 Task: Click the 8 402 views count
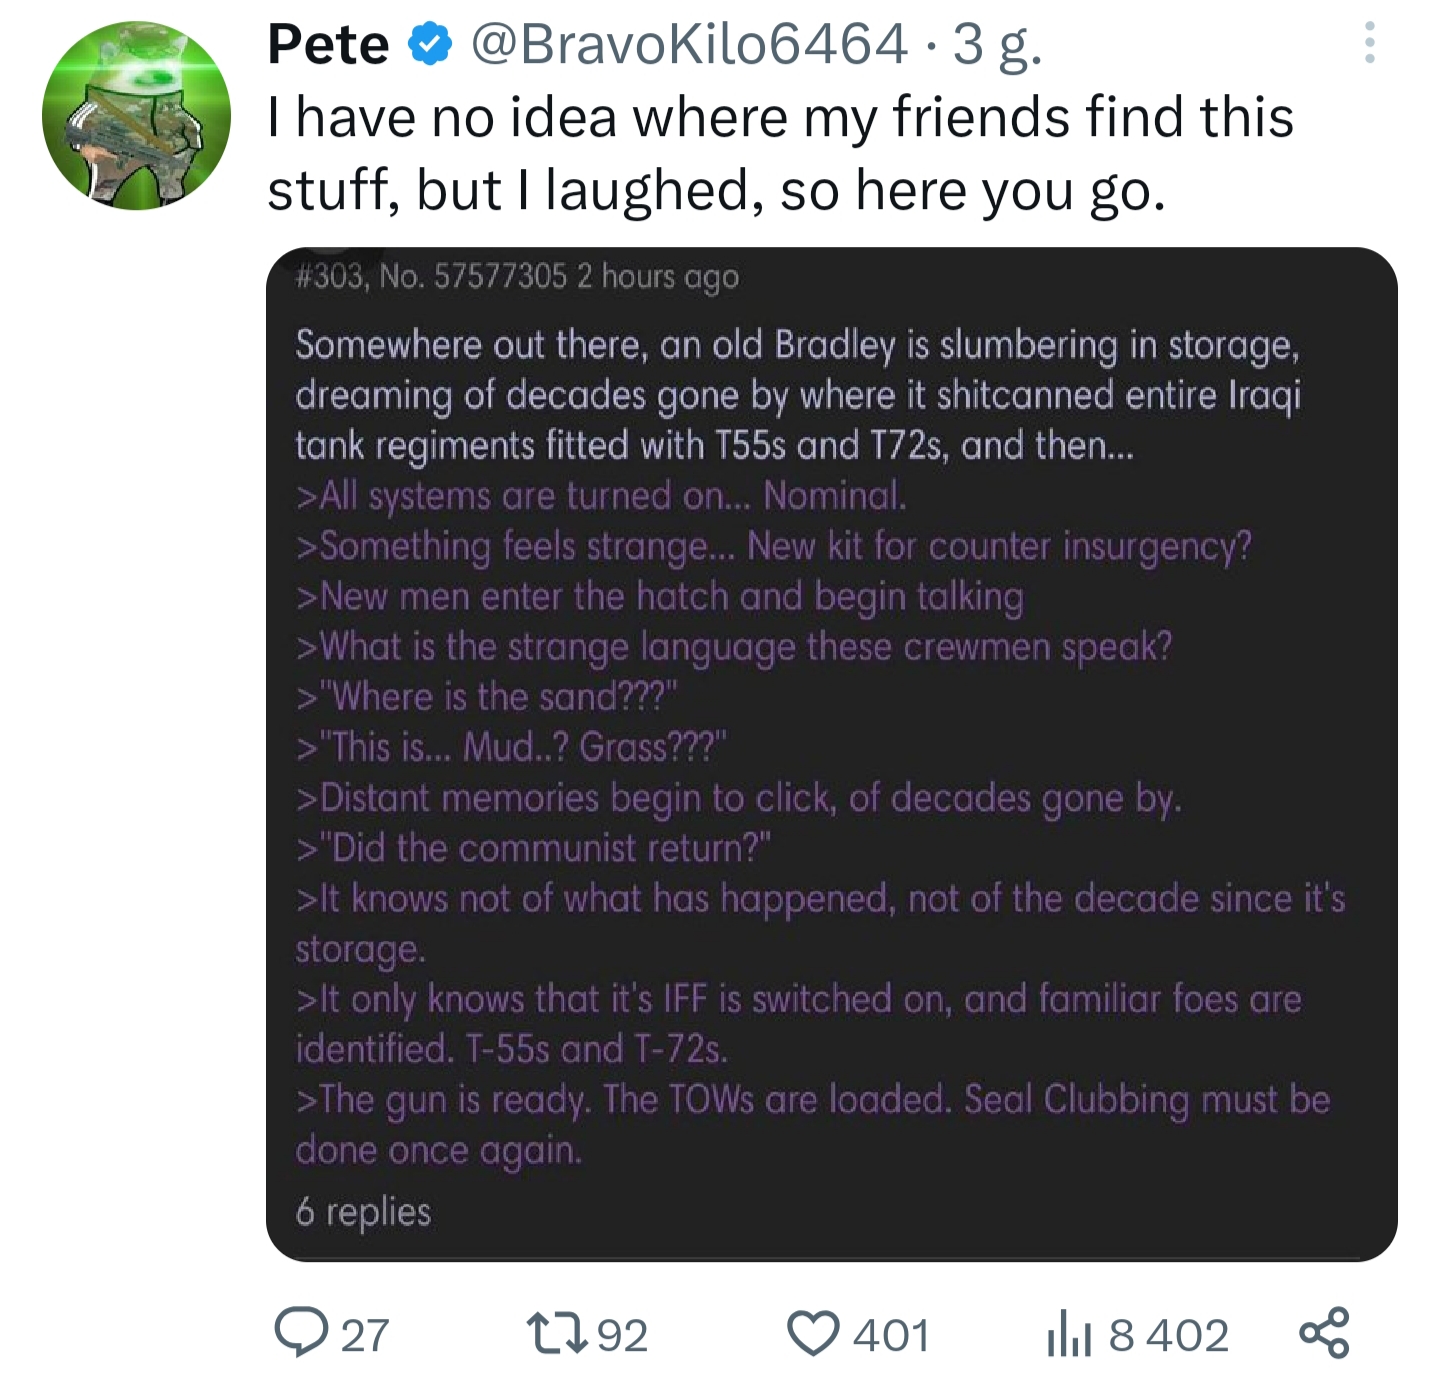click(1168, 1335)
